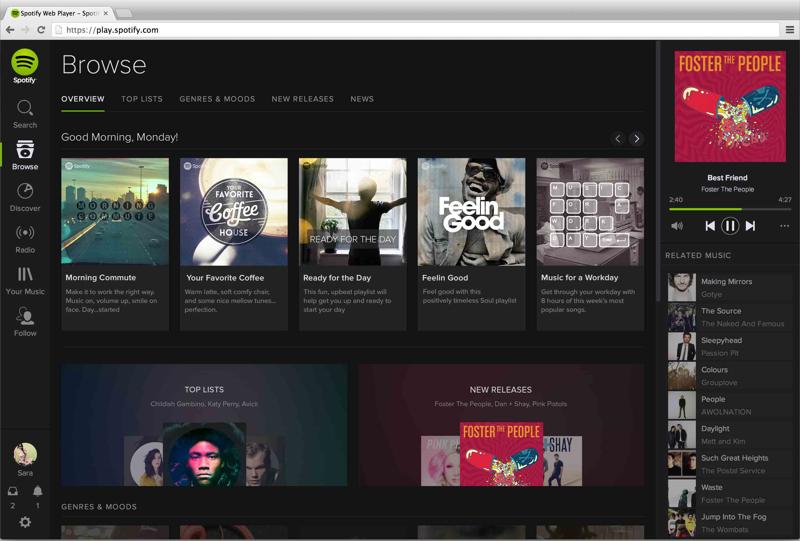Click the Best Friend song title
The width and height of the screenshot is (800, 541).
tap(727, 178)
